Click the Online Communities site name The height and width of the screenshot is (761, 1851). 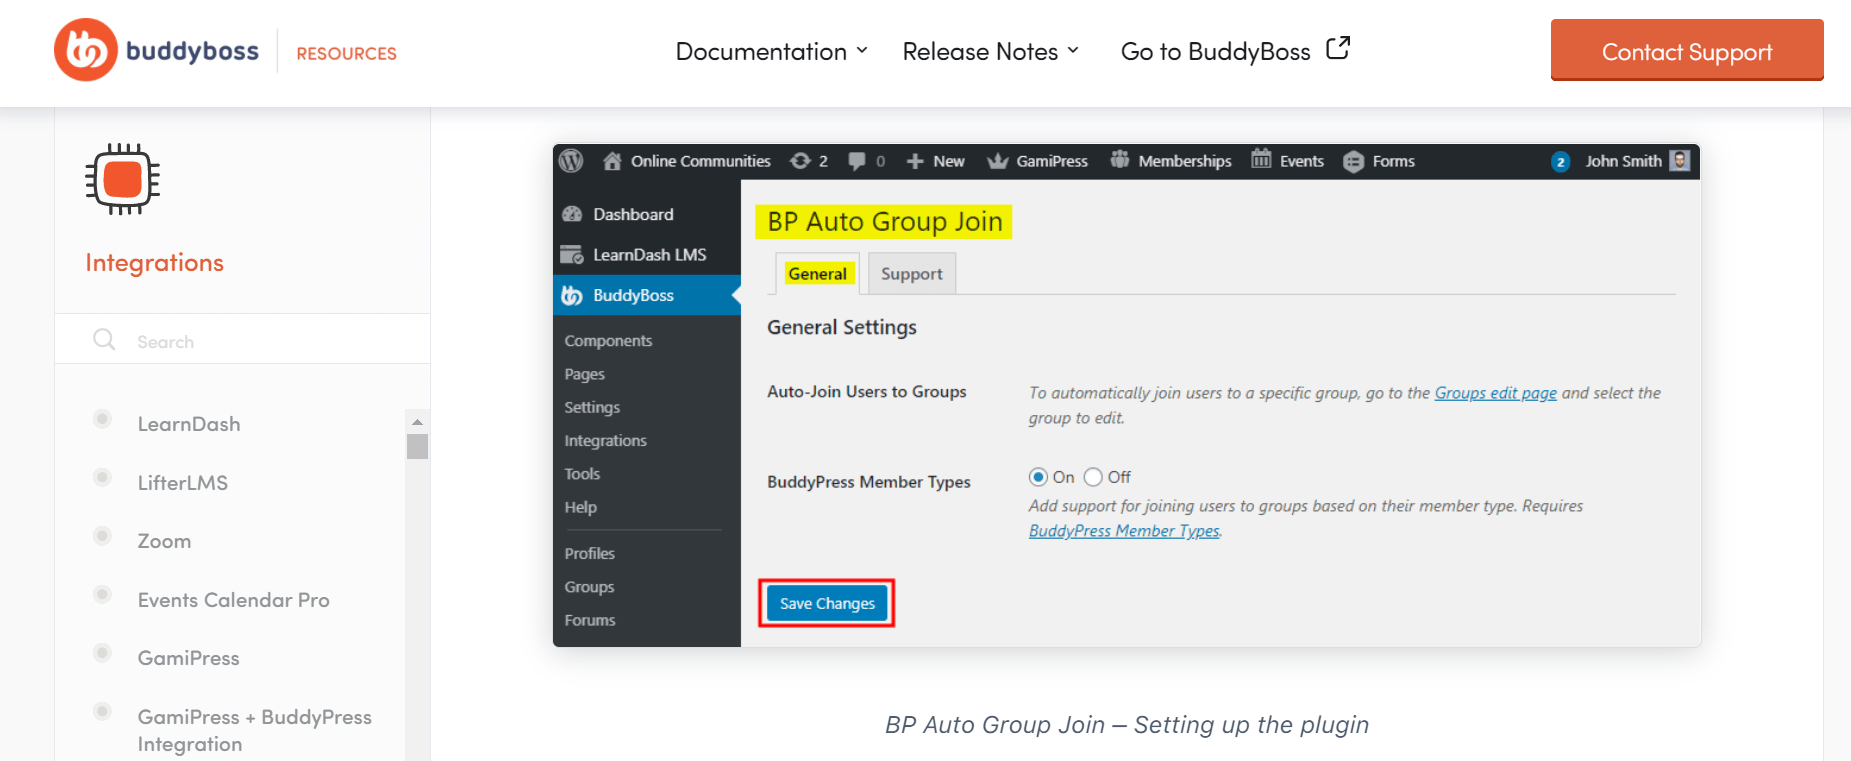[700, 161]
